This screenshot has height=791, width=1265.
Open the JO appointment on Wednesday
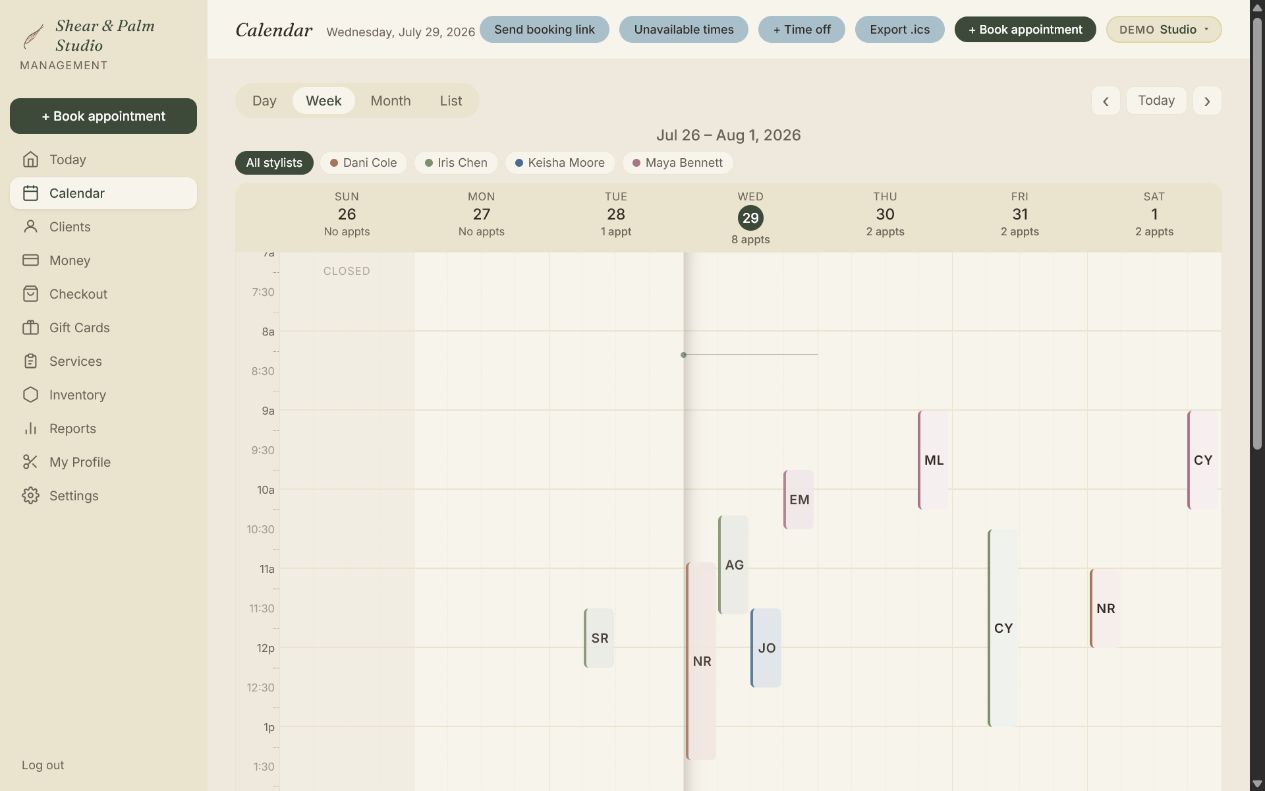766,648
